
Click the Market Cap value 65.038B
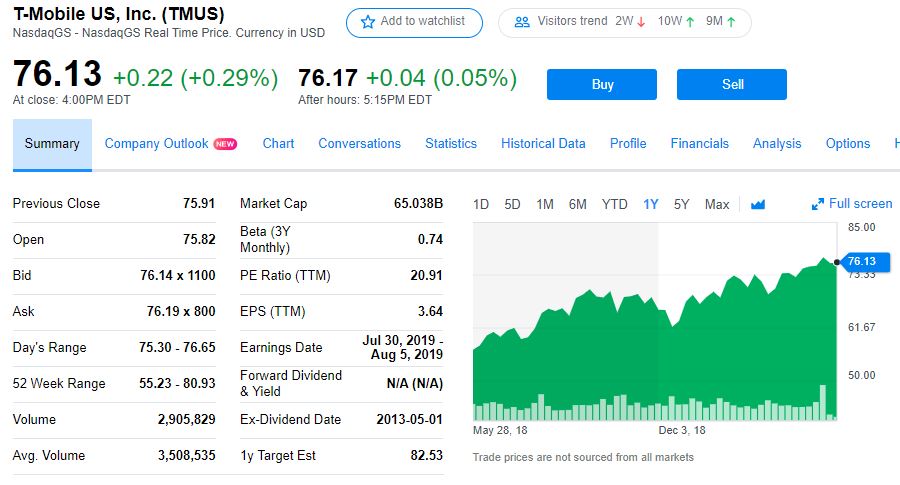[x=418, y=203]
